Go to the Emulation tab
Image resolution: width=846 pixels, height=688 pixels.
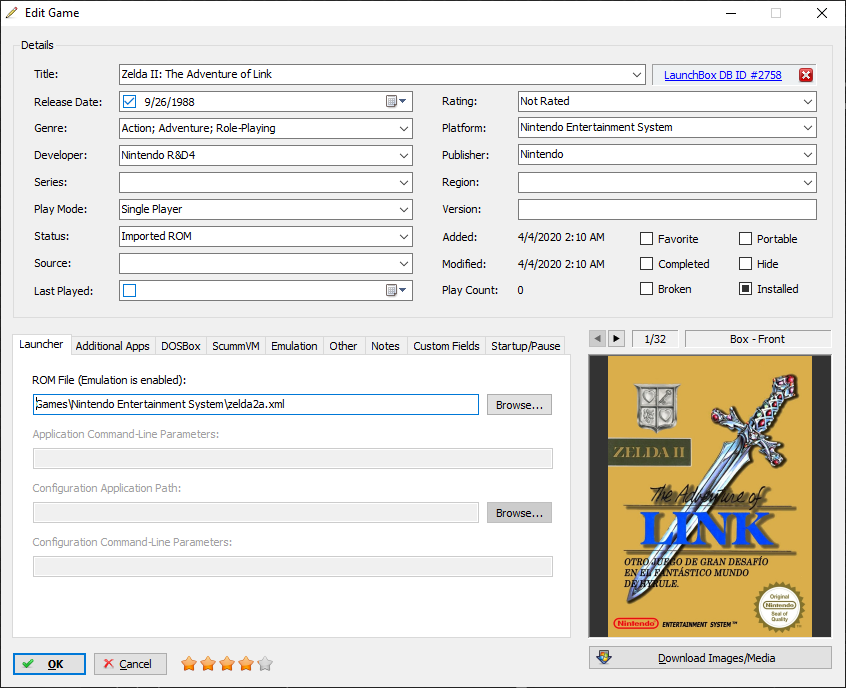294,346
